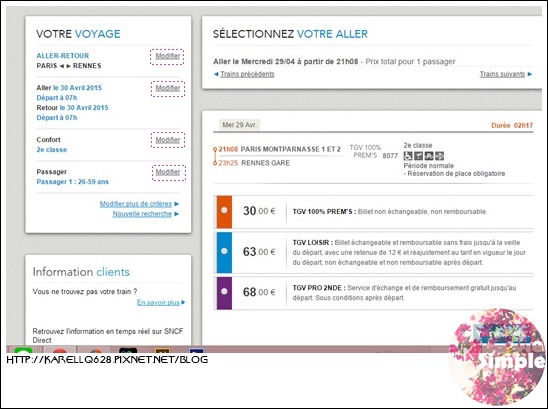Click Modifier next to ALLER-RETOUR
Screen dimensions: 548x409
click(x=167, y=56)
